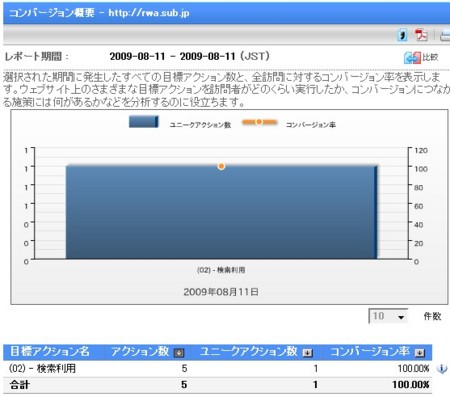Click the アクション数 value 5 in 合計 row
The height and width of the screenshot is (397, 450).
[x=184, y=385]
